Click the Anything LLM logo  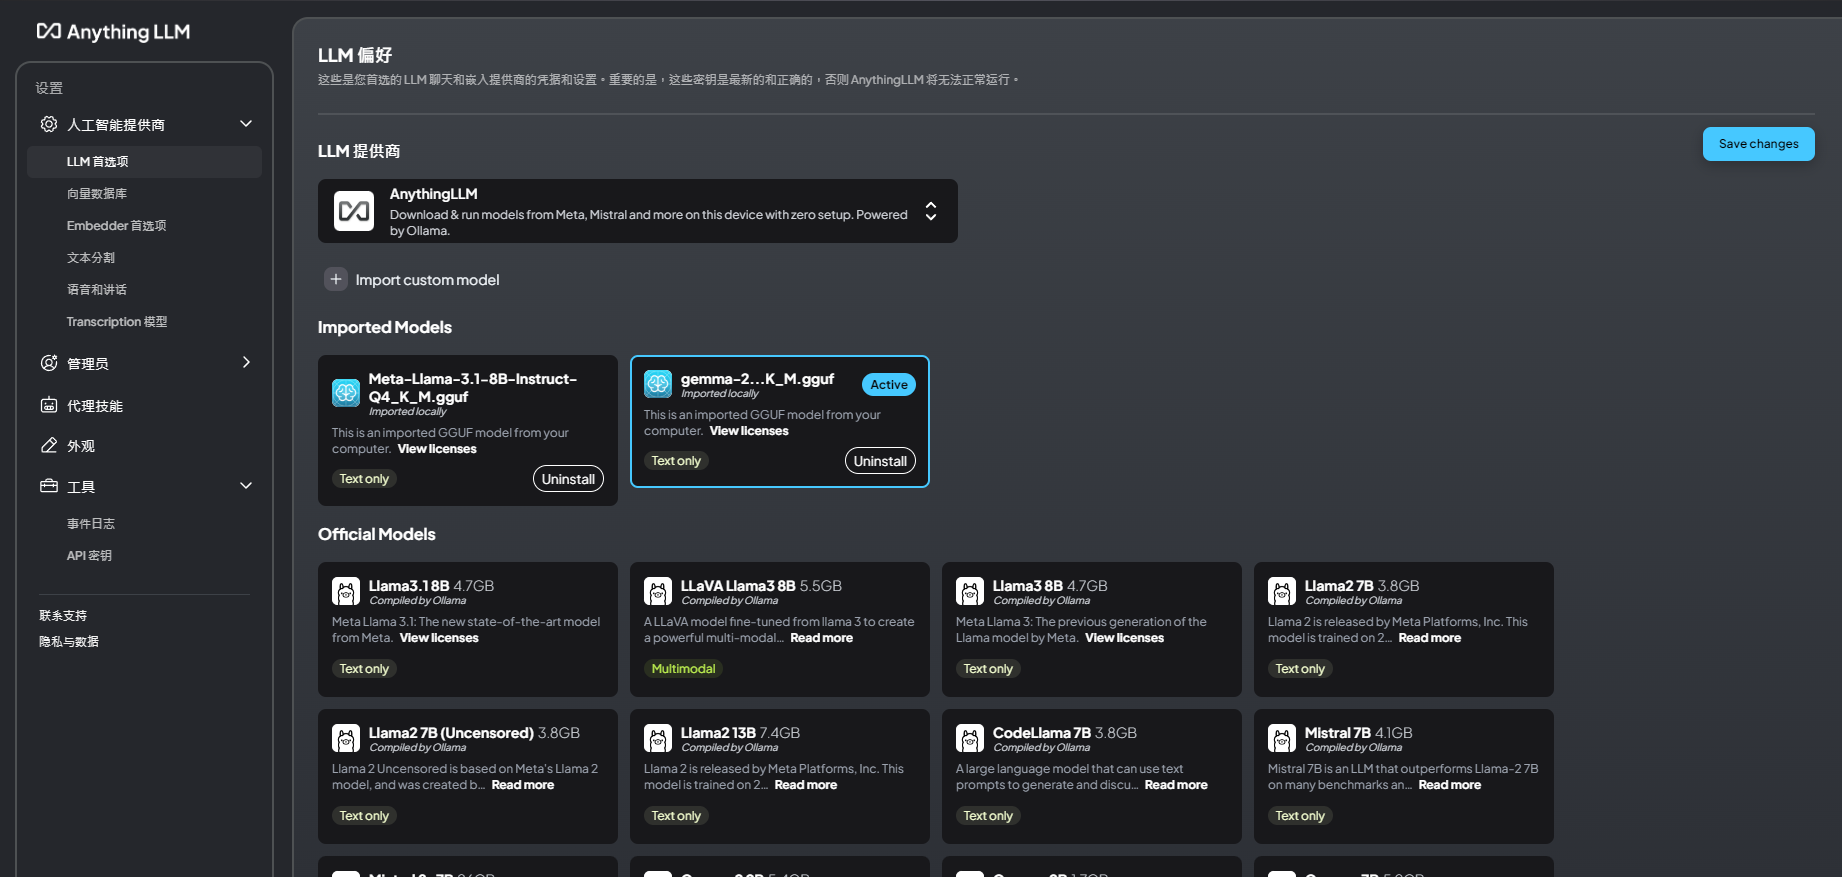(113, 32)
